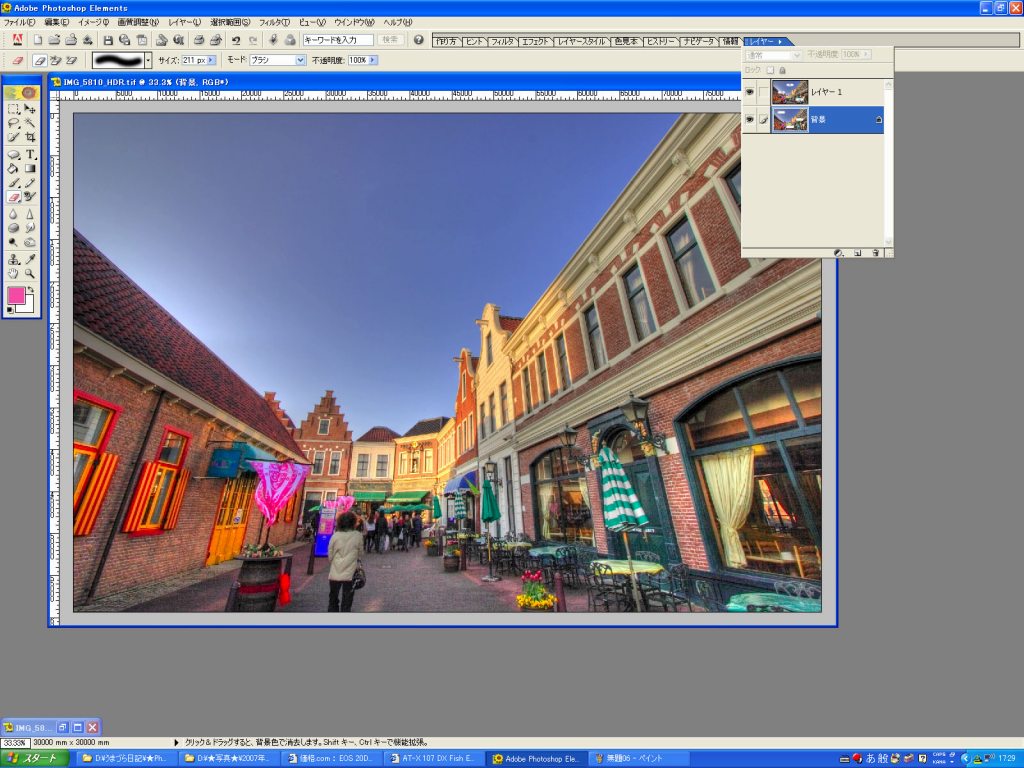Select the Smudge tool

[x=30, y=228]
